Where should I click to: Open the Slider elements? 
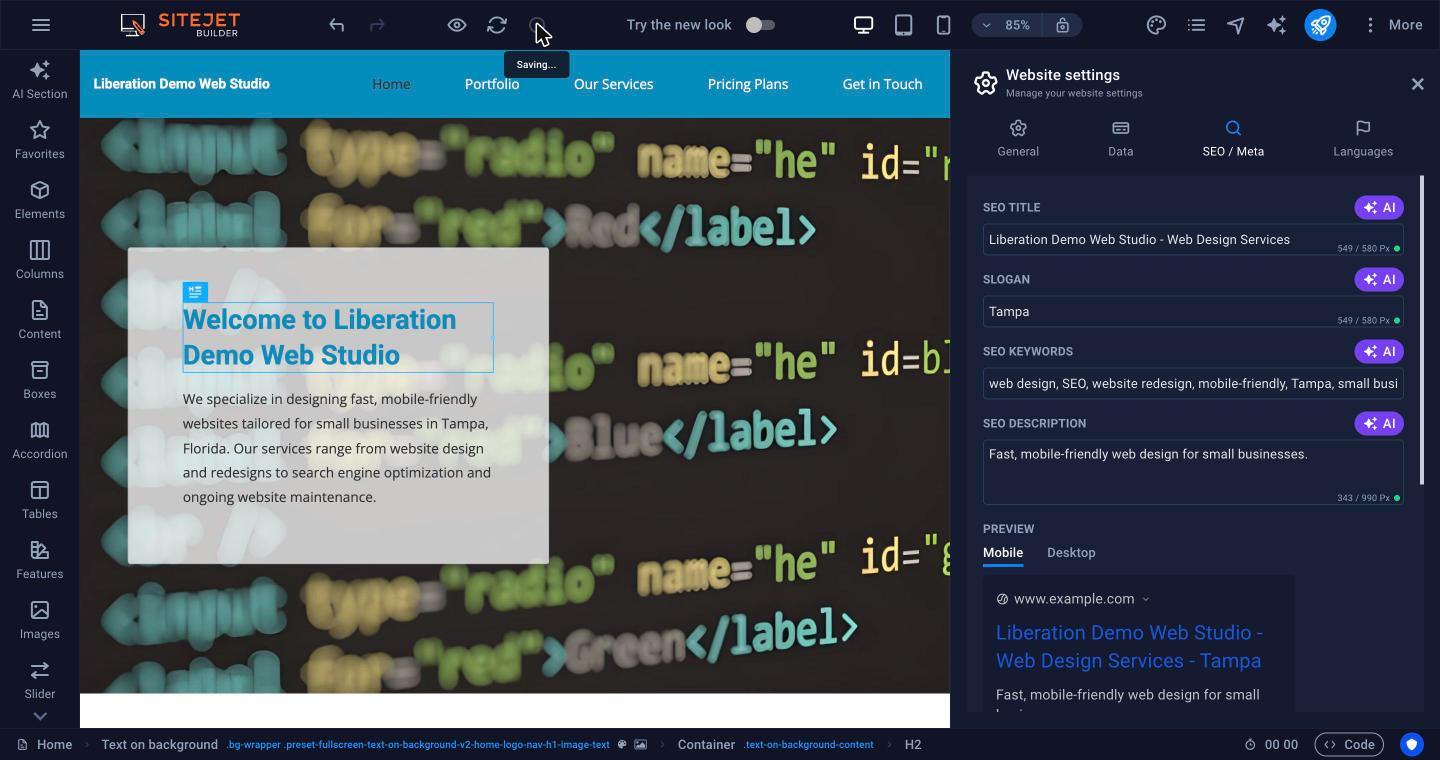point(40,680)
